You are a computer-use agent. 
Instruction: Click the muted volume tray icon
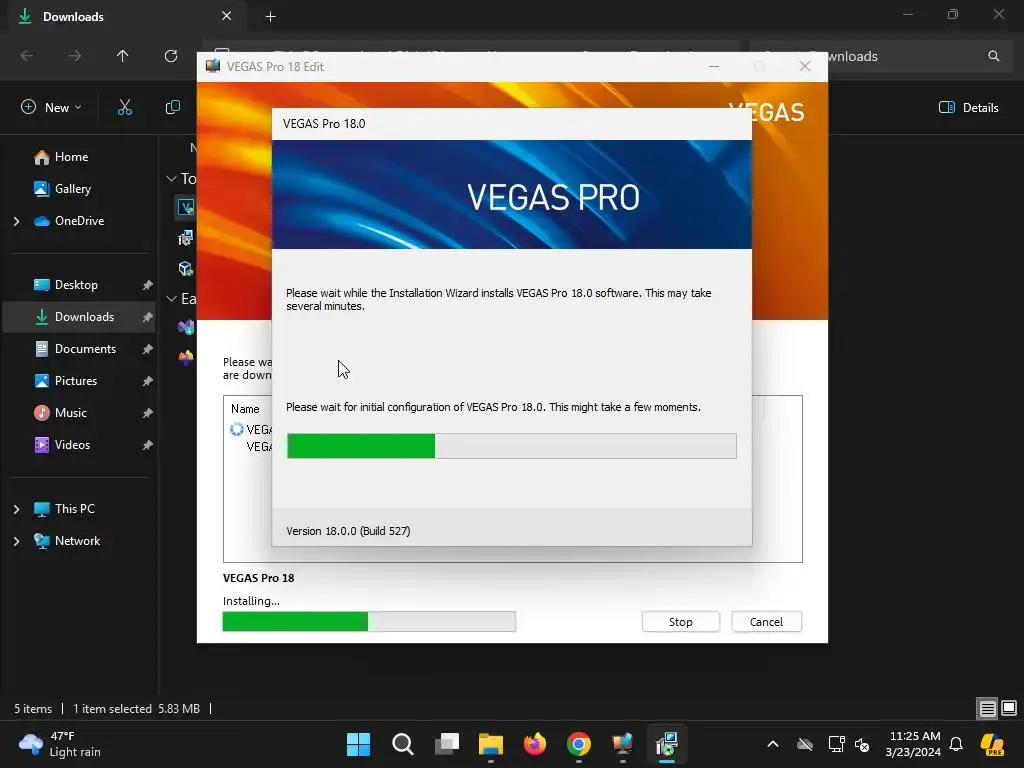click(x=862, y=744)
